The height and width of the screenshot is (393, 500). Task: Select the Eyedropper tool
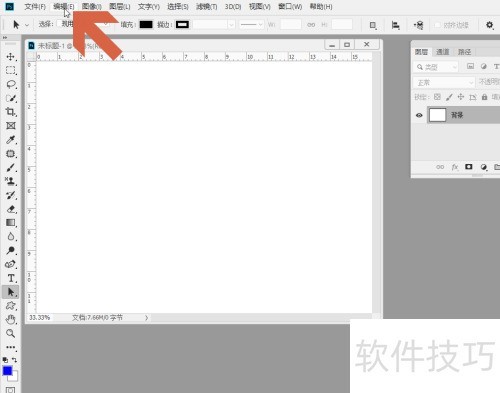coord(11,140)
